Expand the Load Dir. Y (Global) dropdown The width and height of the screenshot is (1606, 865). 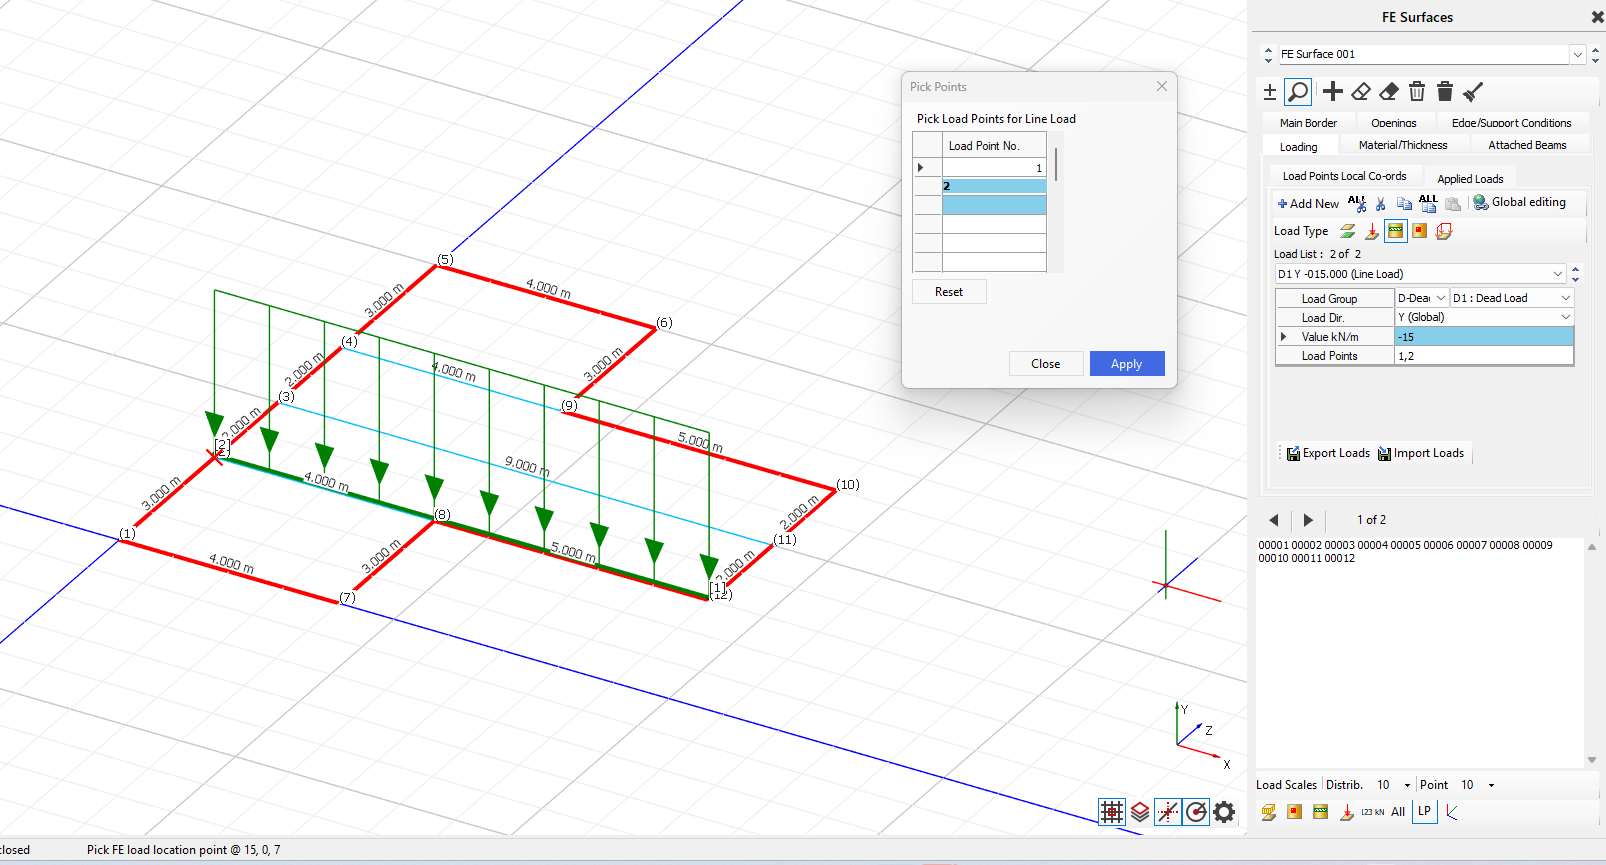(1565, 317)
